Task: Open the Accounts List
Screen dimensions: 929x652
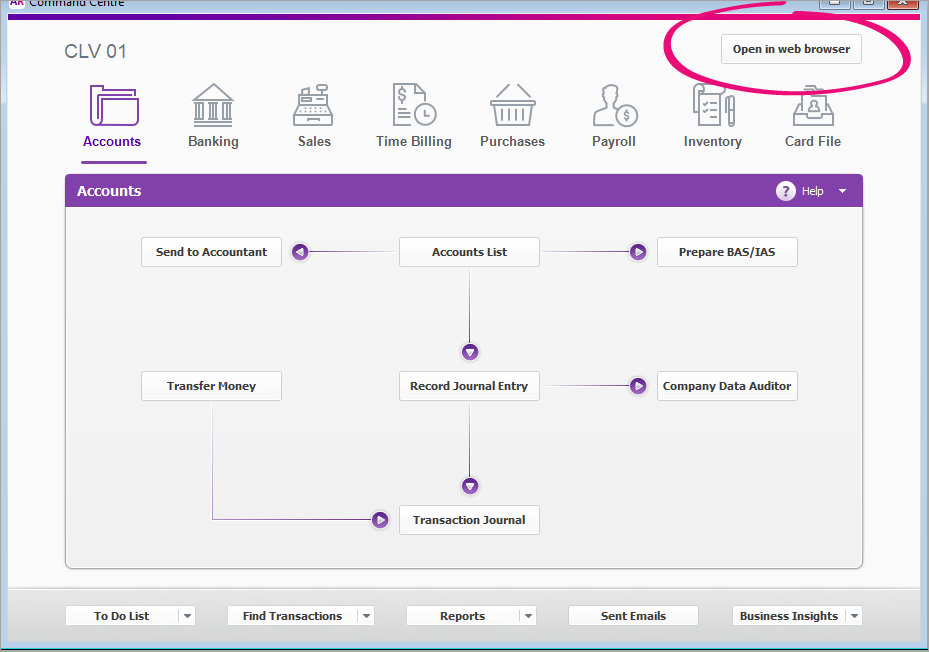Action: tap(469, 252)
